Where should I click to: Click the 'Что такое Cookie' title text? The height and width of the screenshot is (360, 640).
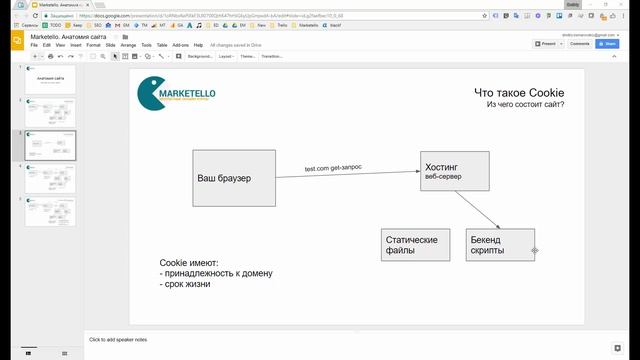(519, 93)
